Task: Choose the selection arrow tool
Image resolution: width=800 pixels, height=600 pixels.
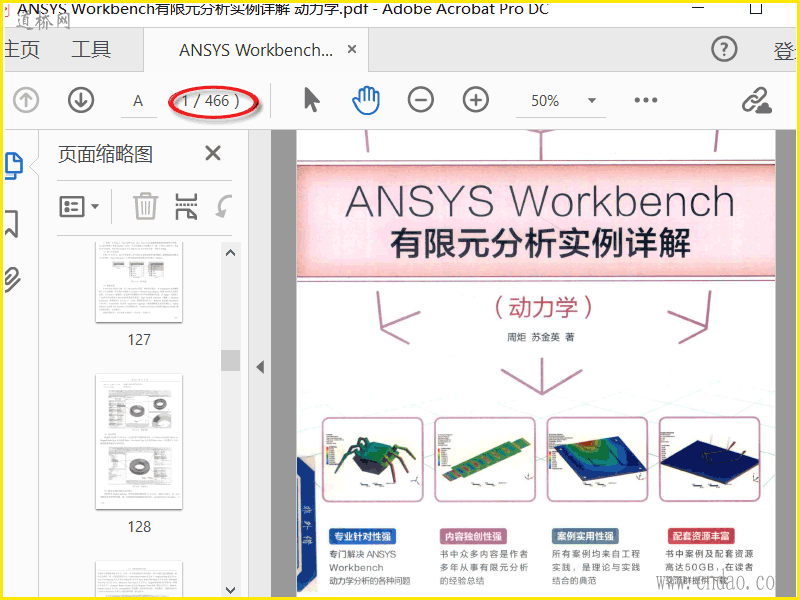Action: 311,100
